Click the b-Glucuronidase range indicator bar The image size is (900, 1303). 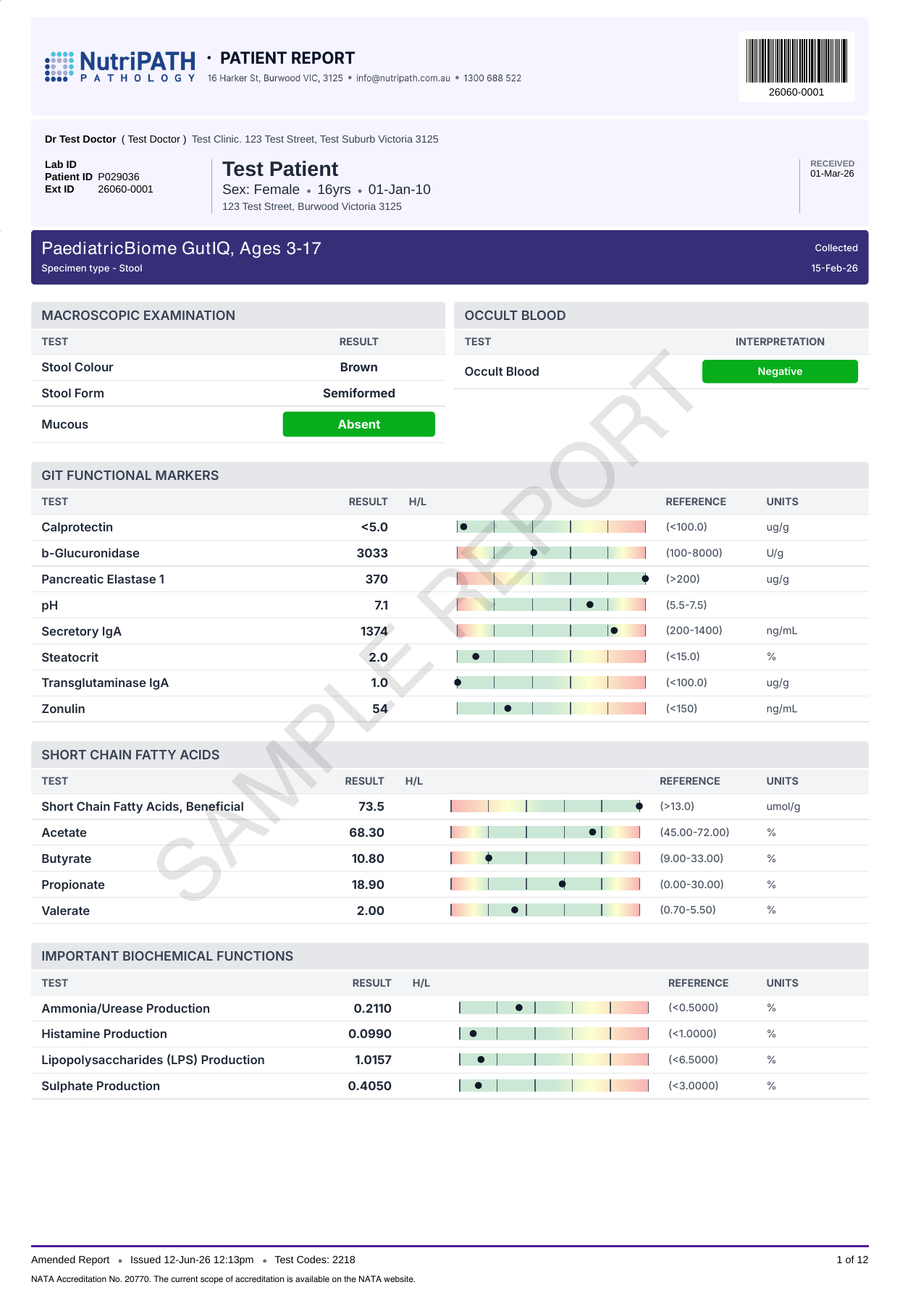click(551, 553)
